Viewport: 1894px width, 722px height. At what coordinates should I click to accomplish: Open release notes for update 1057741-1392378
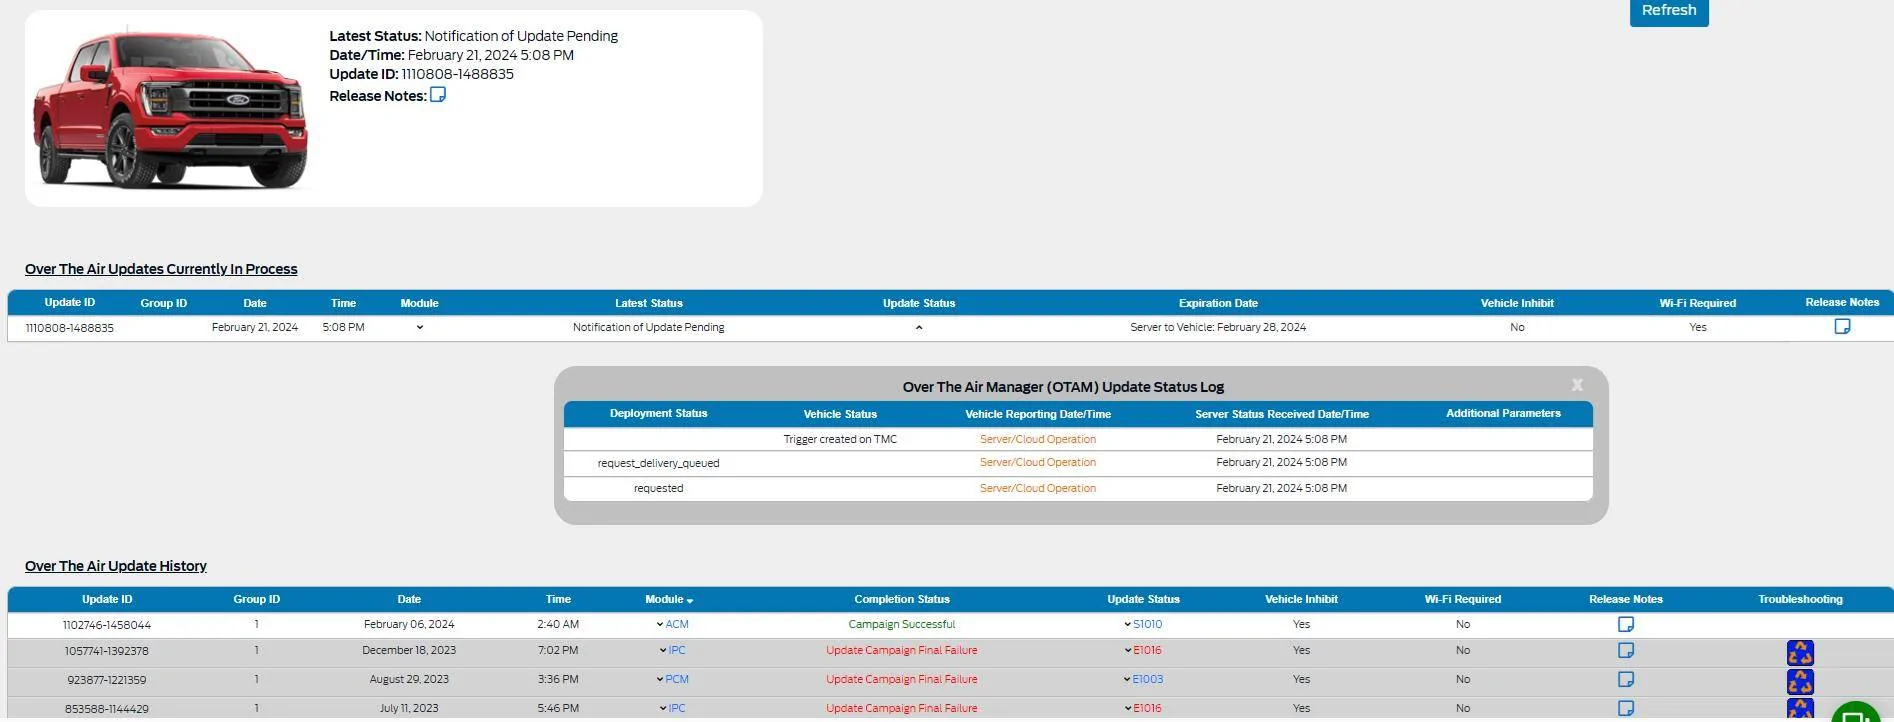coord(1626,650)
